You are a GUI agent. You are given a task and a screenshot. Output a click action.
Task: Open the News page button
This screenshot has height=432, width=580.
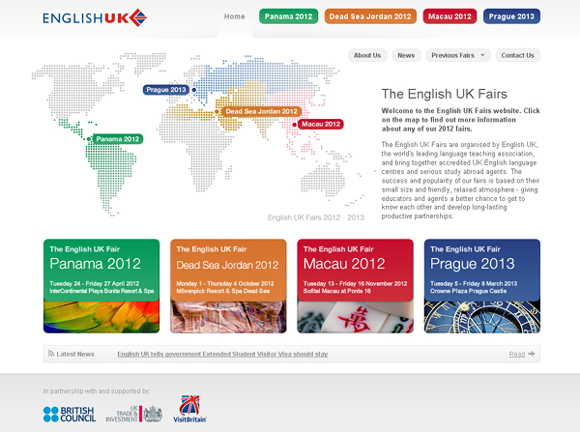click(406, 55)
